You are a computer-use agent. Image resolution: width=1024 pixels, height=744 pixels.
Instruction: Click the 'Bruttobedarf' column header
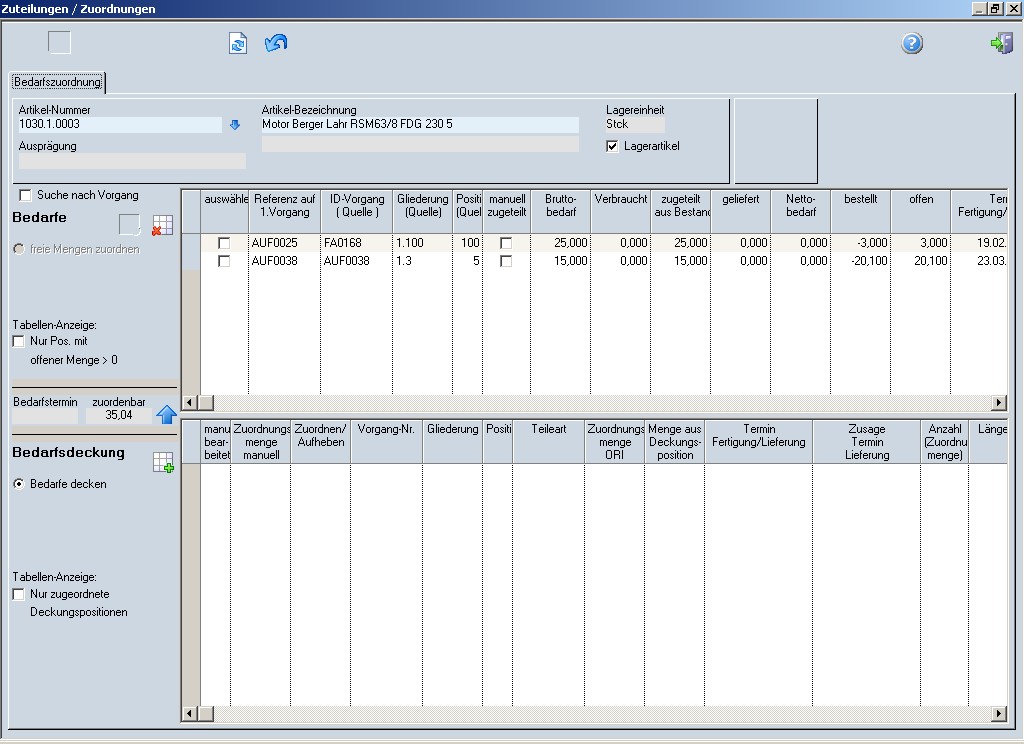point(560,205)
